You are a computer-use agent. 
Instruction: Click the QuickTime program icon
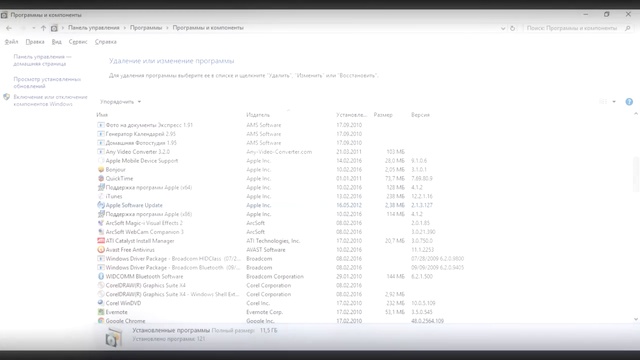click(101, 178)
